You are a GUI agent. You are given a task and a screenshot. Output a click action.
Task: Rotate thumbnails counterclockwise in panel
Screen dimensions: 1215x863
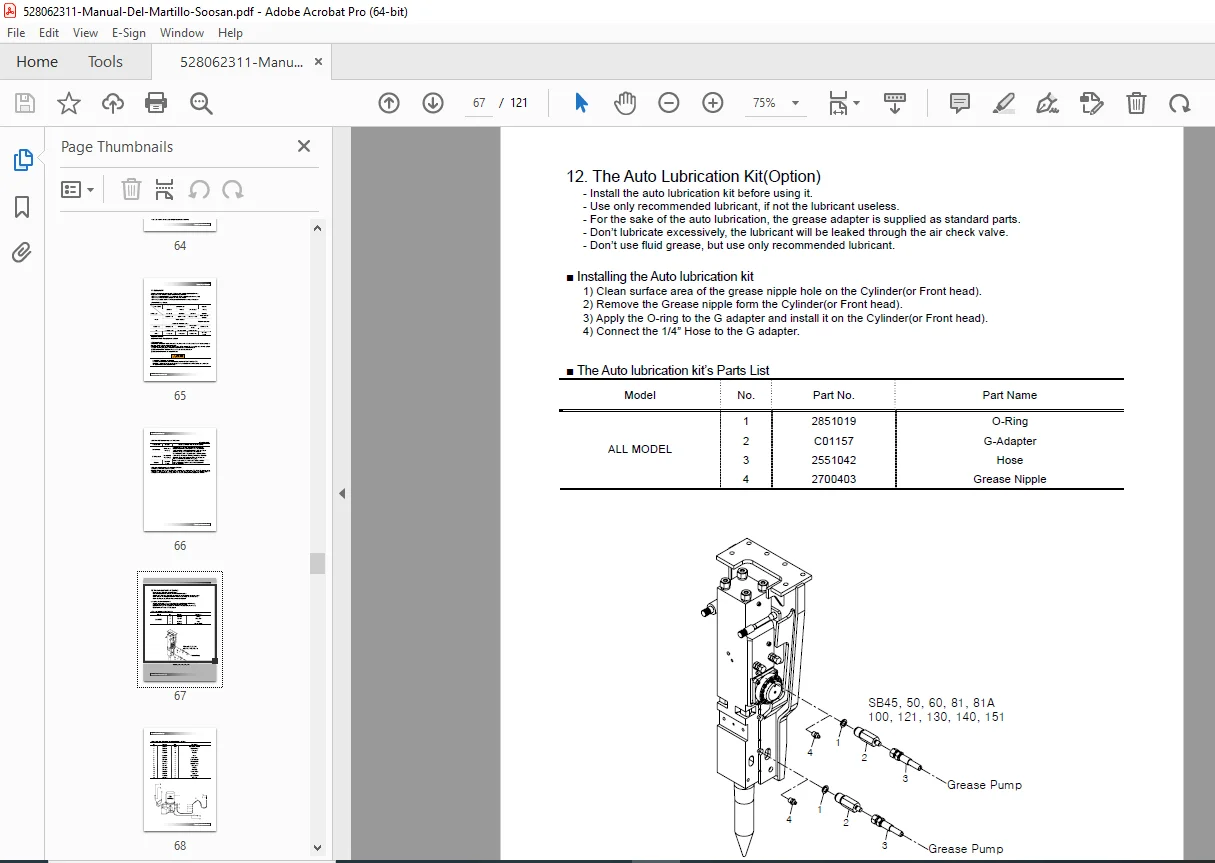199,189
